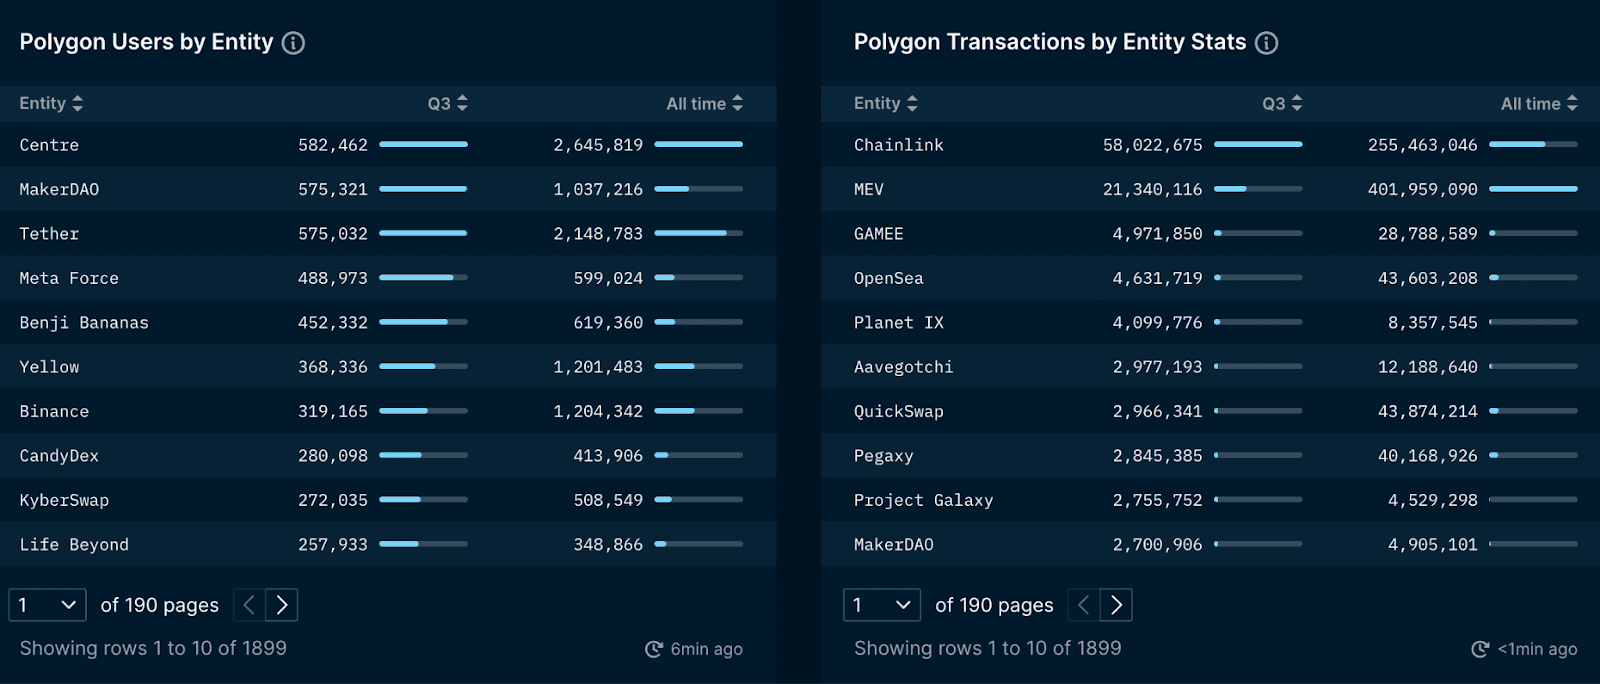The image size is (1600, 684).
Task: Select KyberSwap entity row
Action: (x=388, y=500)
